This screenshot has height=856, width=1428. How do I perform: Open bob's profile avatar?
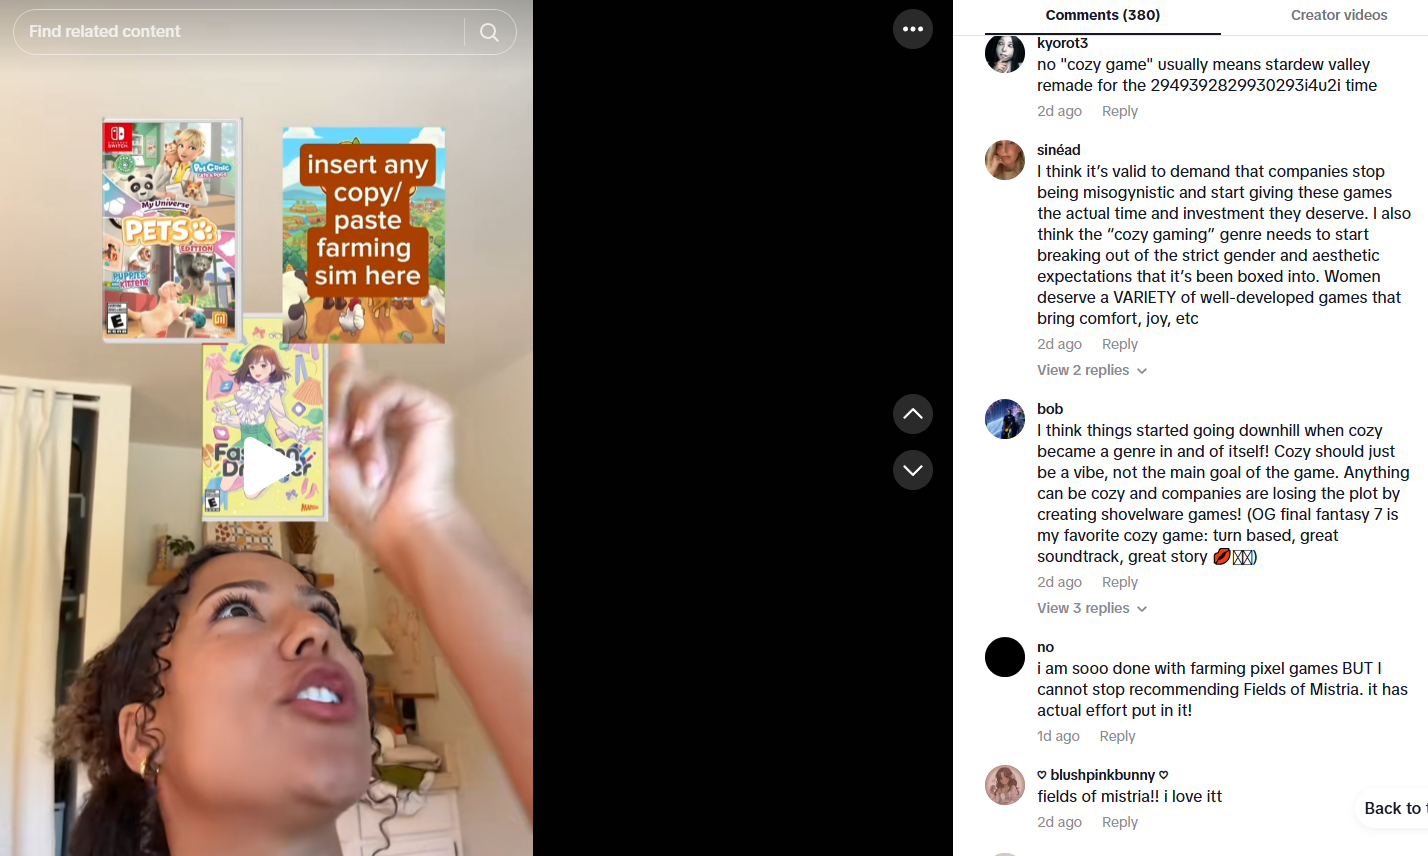(1005, 419)
